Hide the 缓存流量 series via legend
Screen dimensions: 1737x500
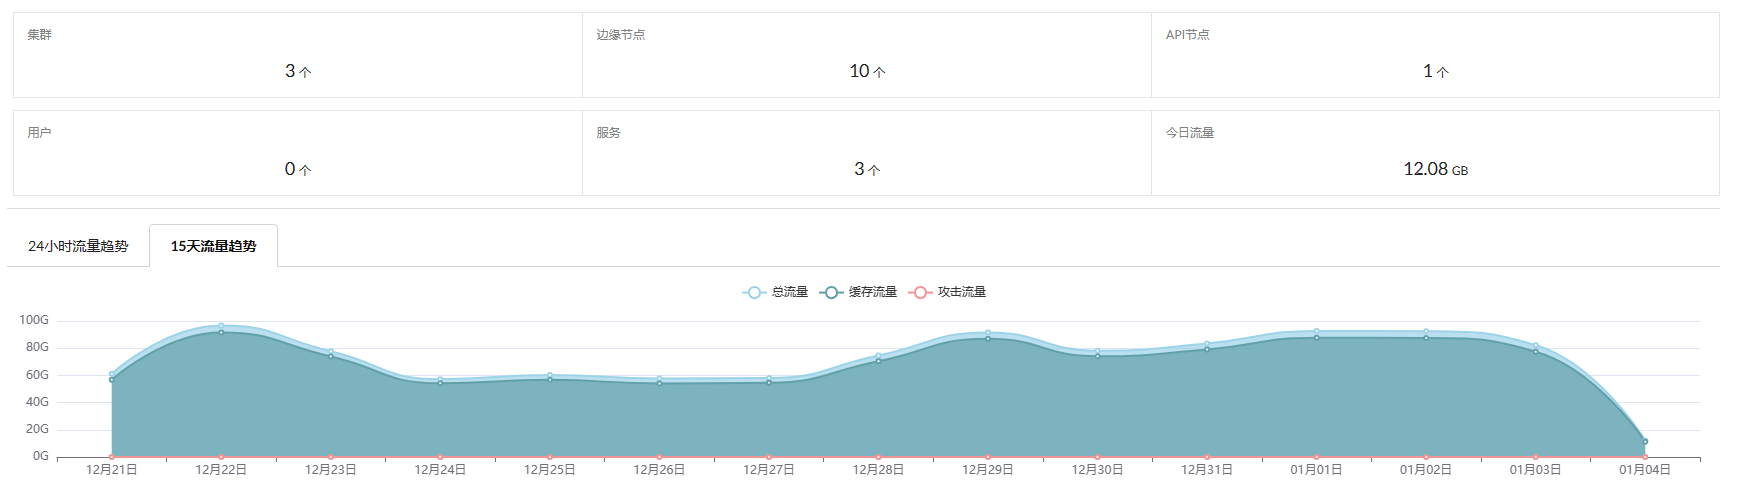coord(858,292)
